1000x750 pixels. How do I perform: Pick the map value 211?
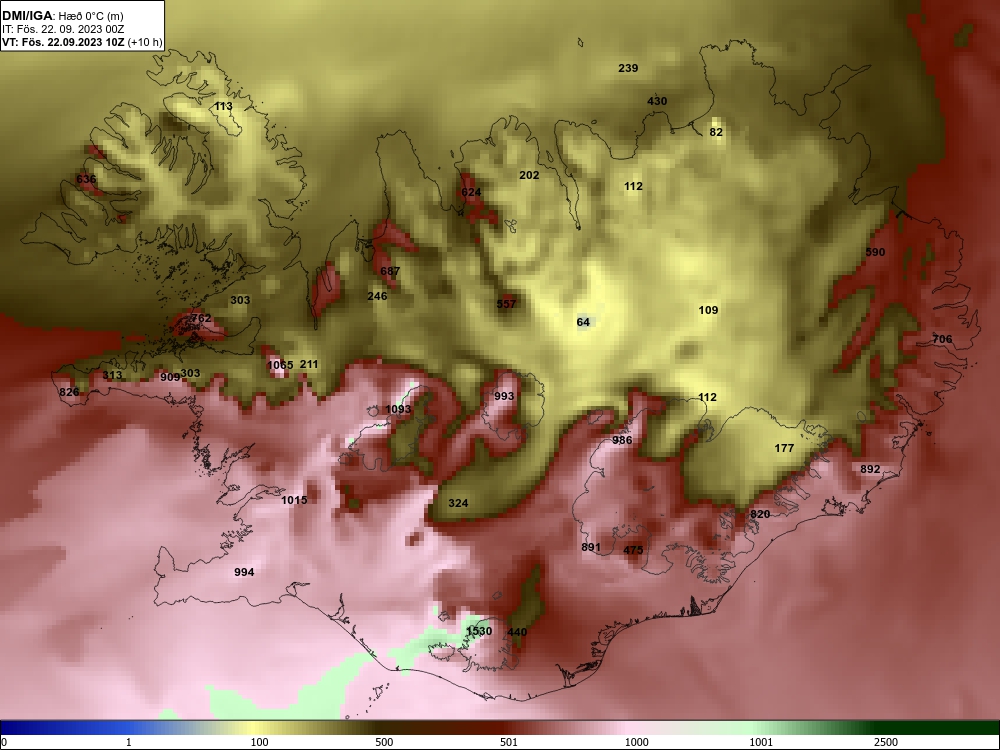point(309,364)
